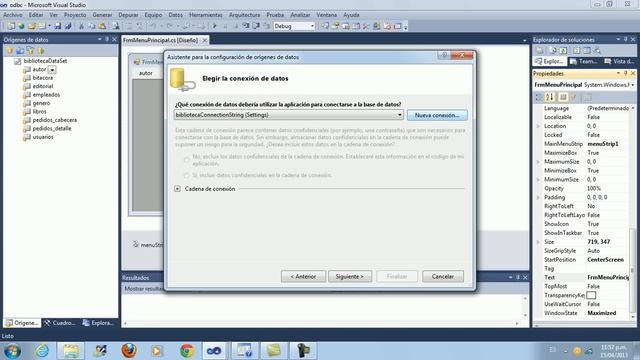Screen dimensions: 640x360
Task: Click the Windows Start orb
Action: pos(13,351)
